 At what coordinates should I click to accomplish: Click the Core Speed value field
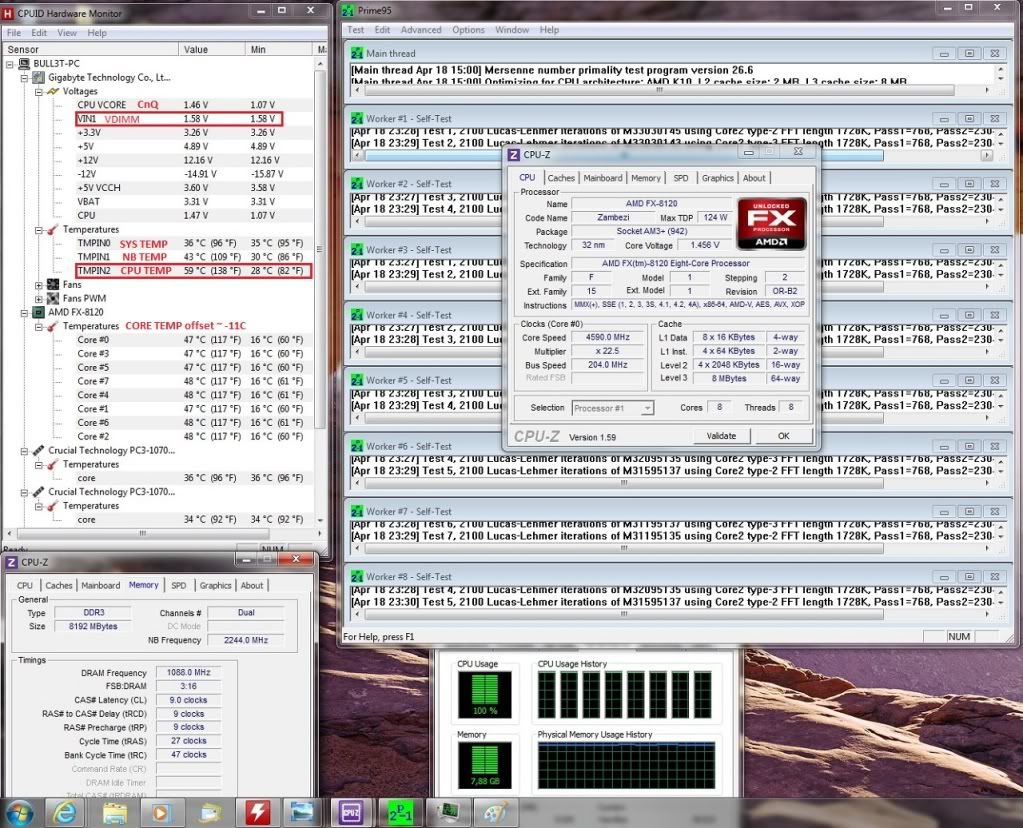(x=607, y=337)
